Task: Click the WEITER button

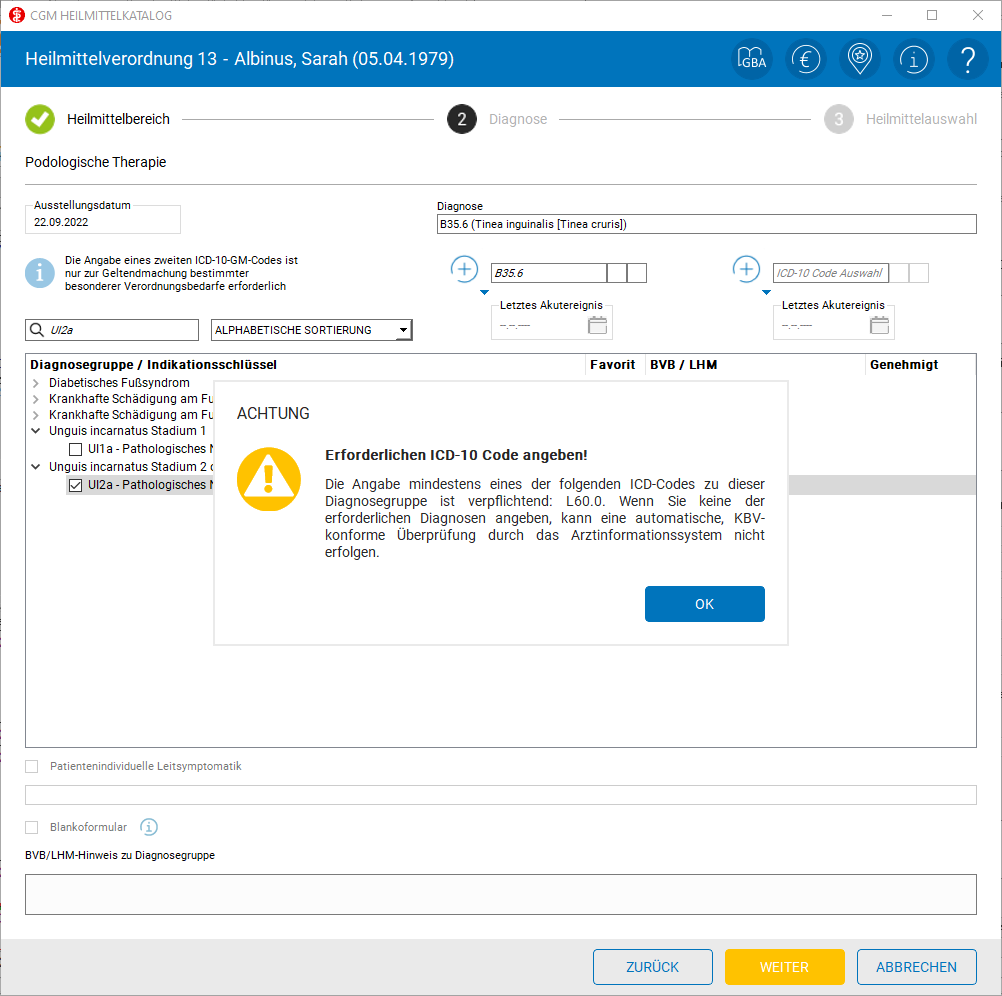Action: pos(784,967)
